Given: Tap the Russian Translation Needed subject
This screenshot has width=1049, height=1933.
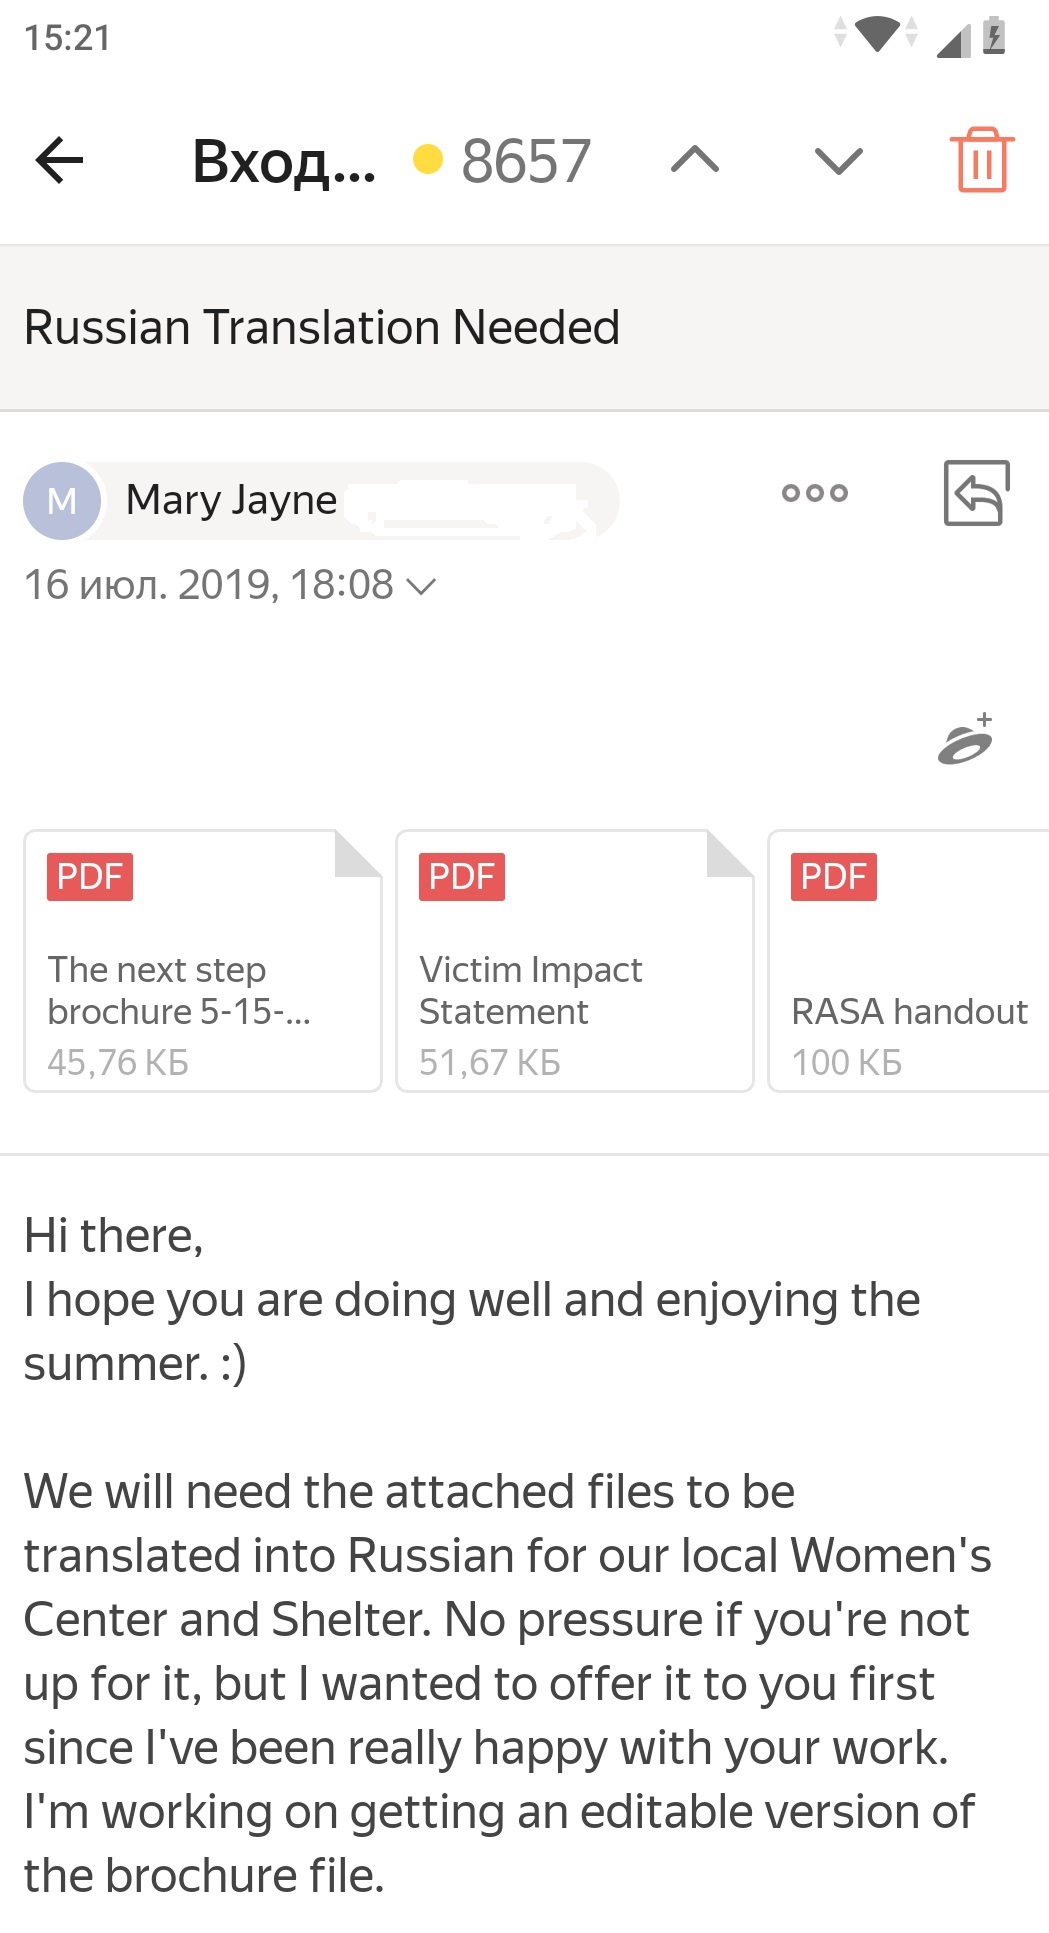Looking at the screenshot, I should pyautogui.click(x=322, y=327).
